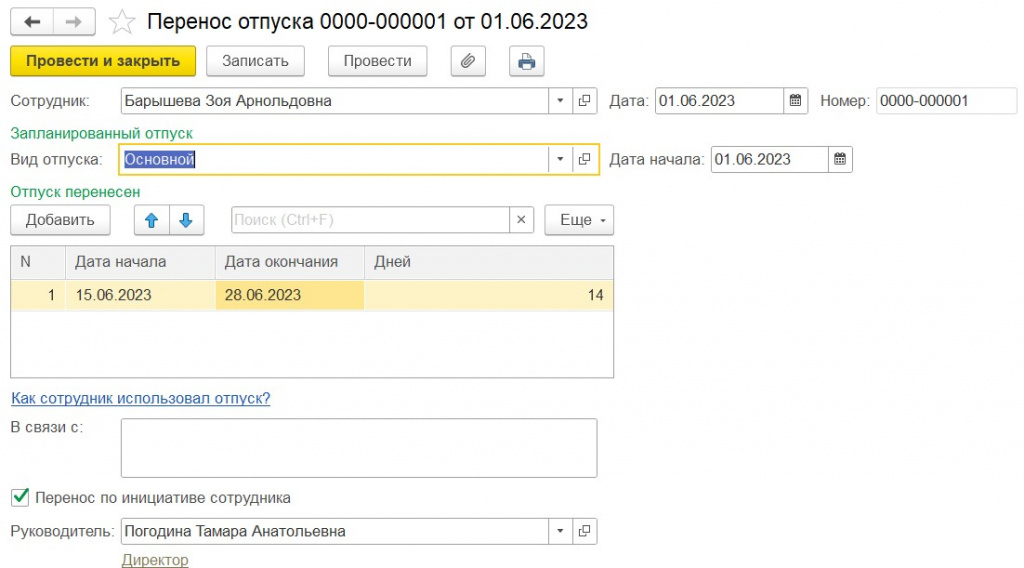Uncheck Перенос по инициативе сотрудника checkbox
This screenshot has width=1024, height=568.
[20, 497]
